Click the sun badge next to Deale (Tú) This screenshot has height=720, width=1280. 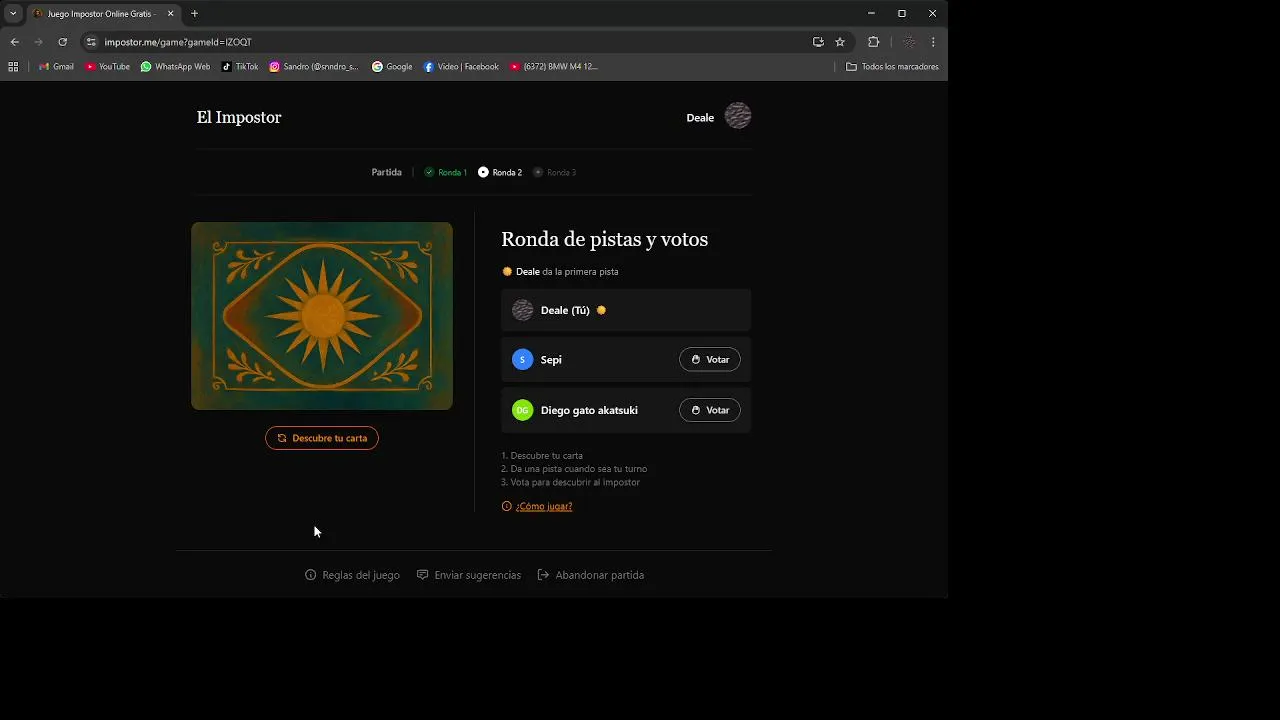601,310
